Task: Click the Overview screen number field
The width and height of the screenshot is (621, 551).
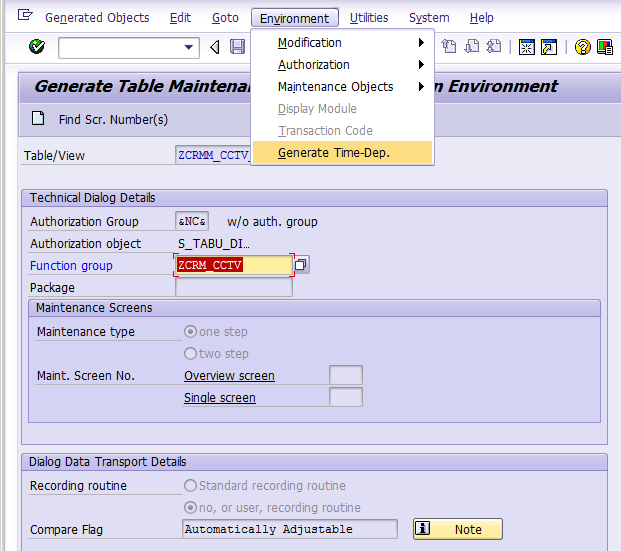Action: 346,375
